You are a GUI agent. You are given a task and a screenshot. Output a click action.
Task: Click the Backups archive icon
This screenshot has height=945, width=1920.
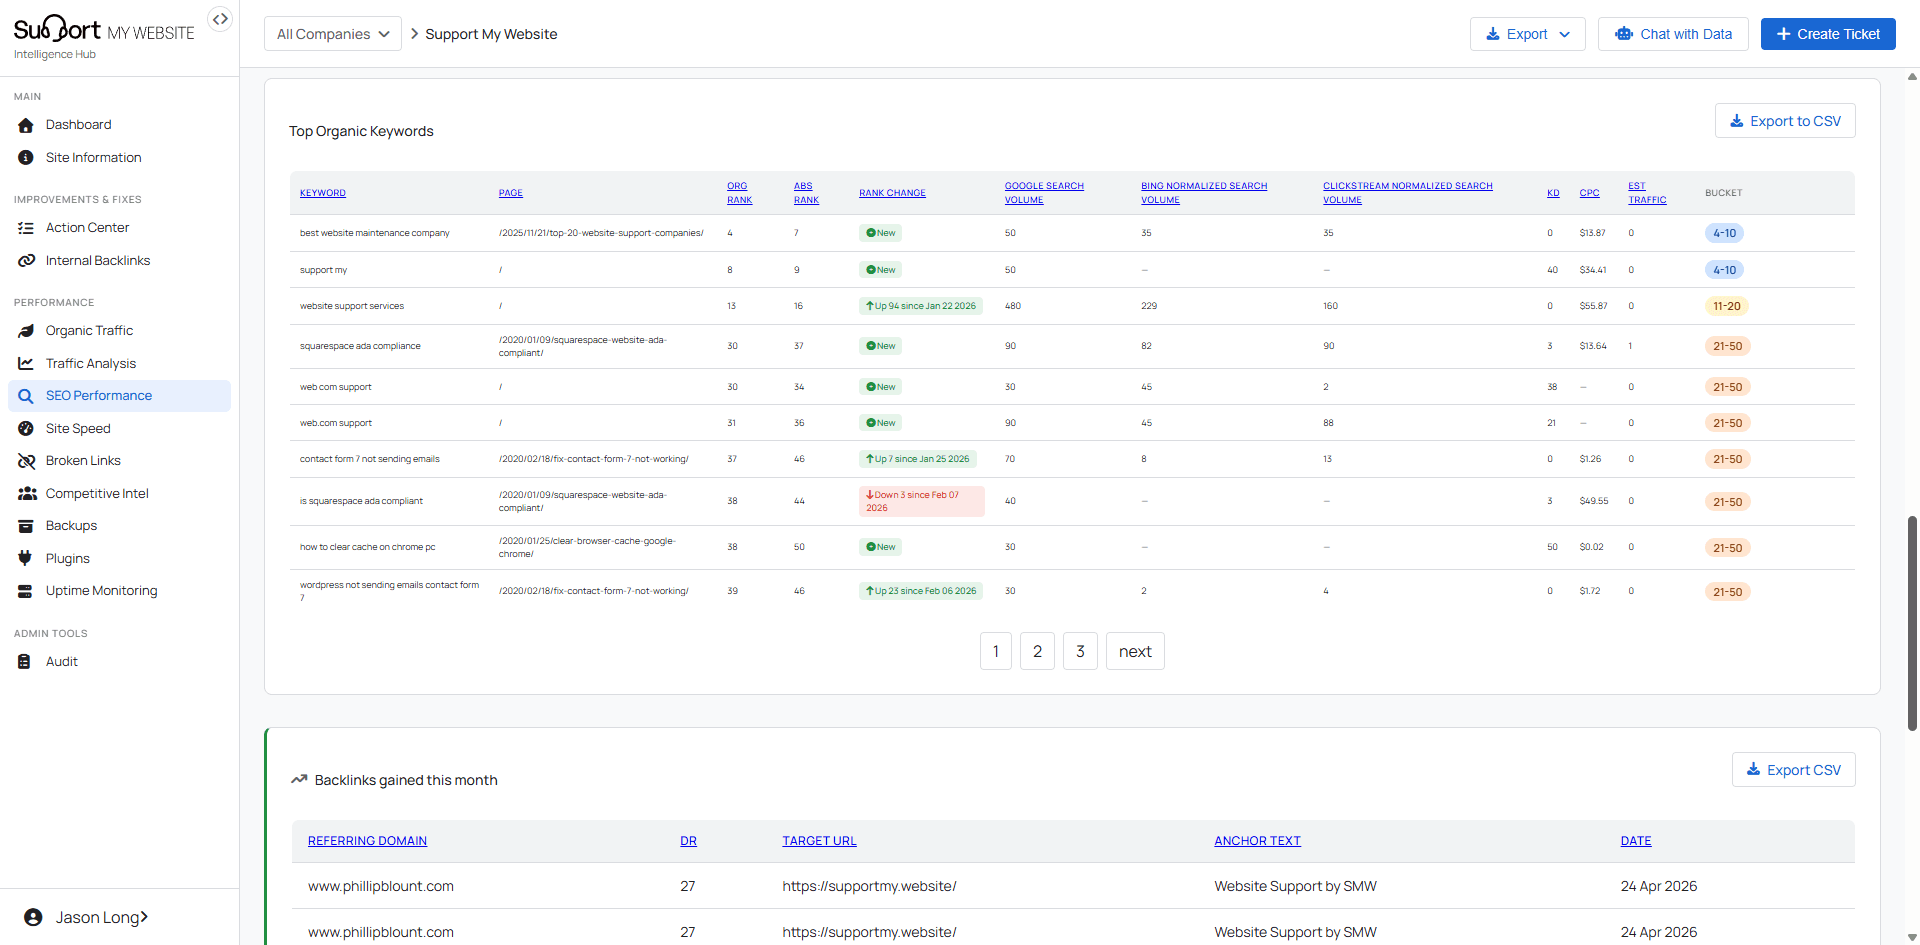coord(26,526)
